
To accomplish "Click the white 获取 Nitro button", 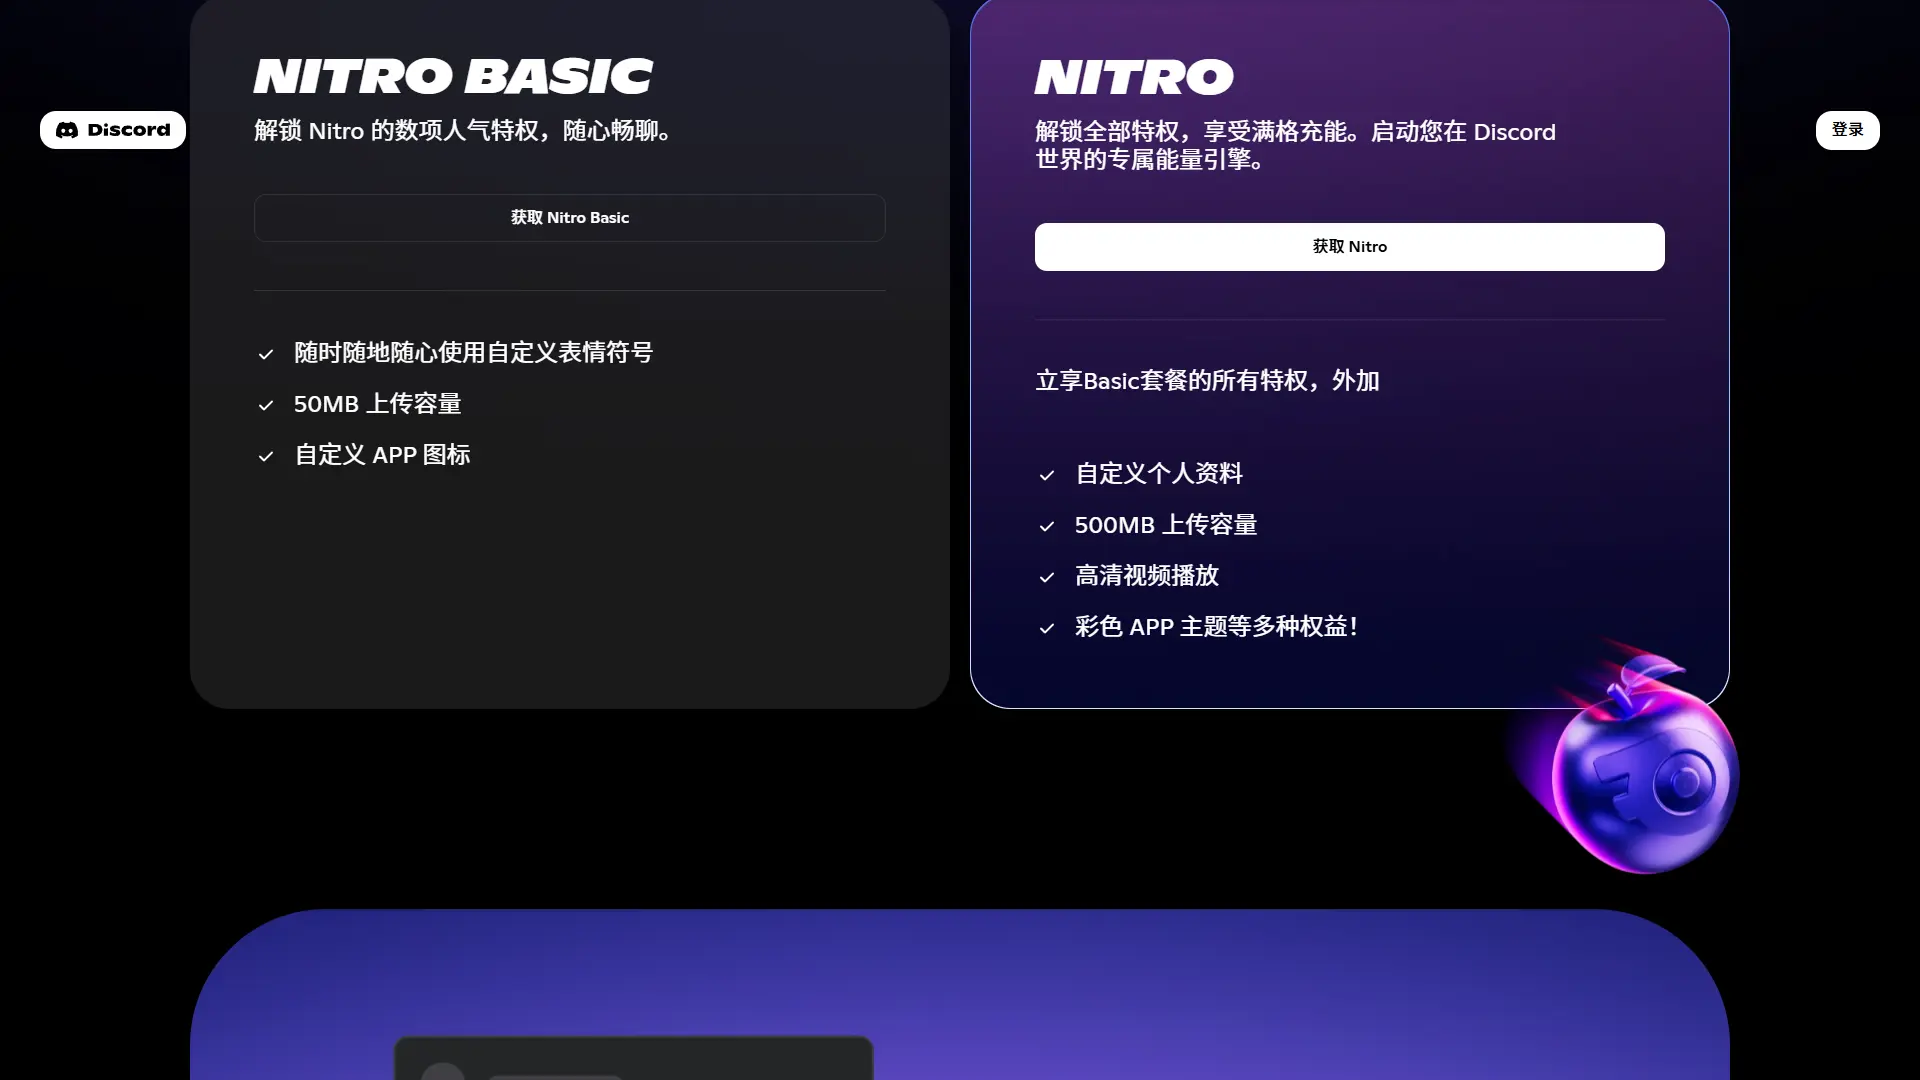I will pos(1349,247).
